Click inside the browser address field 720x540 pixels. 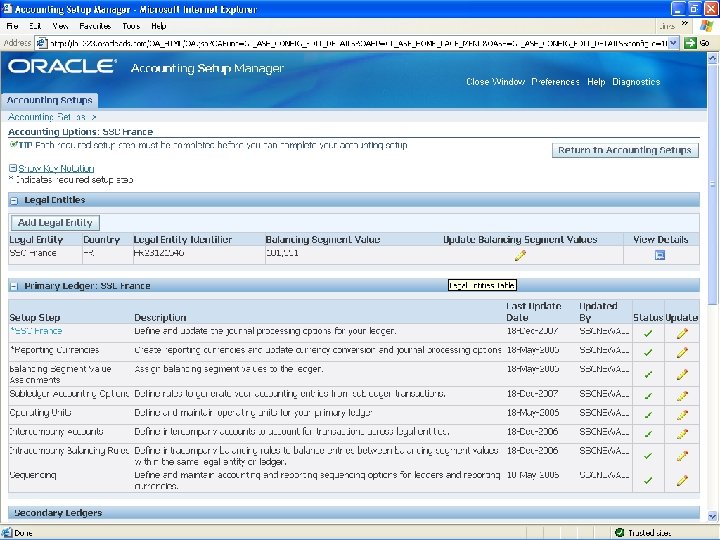tap(357, 43)
